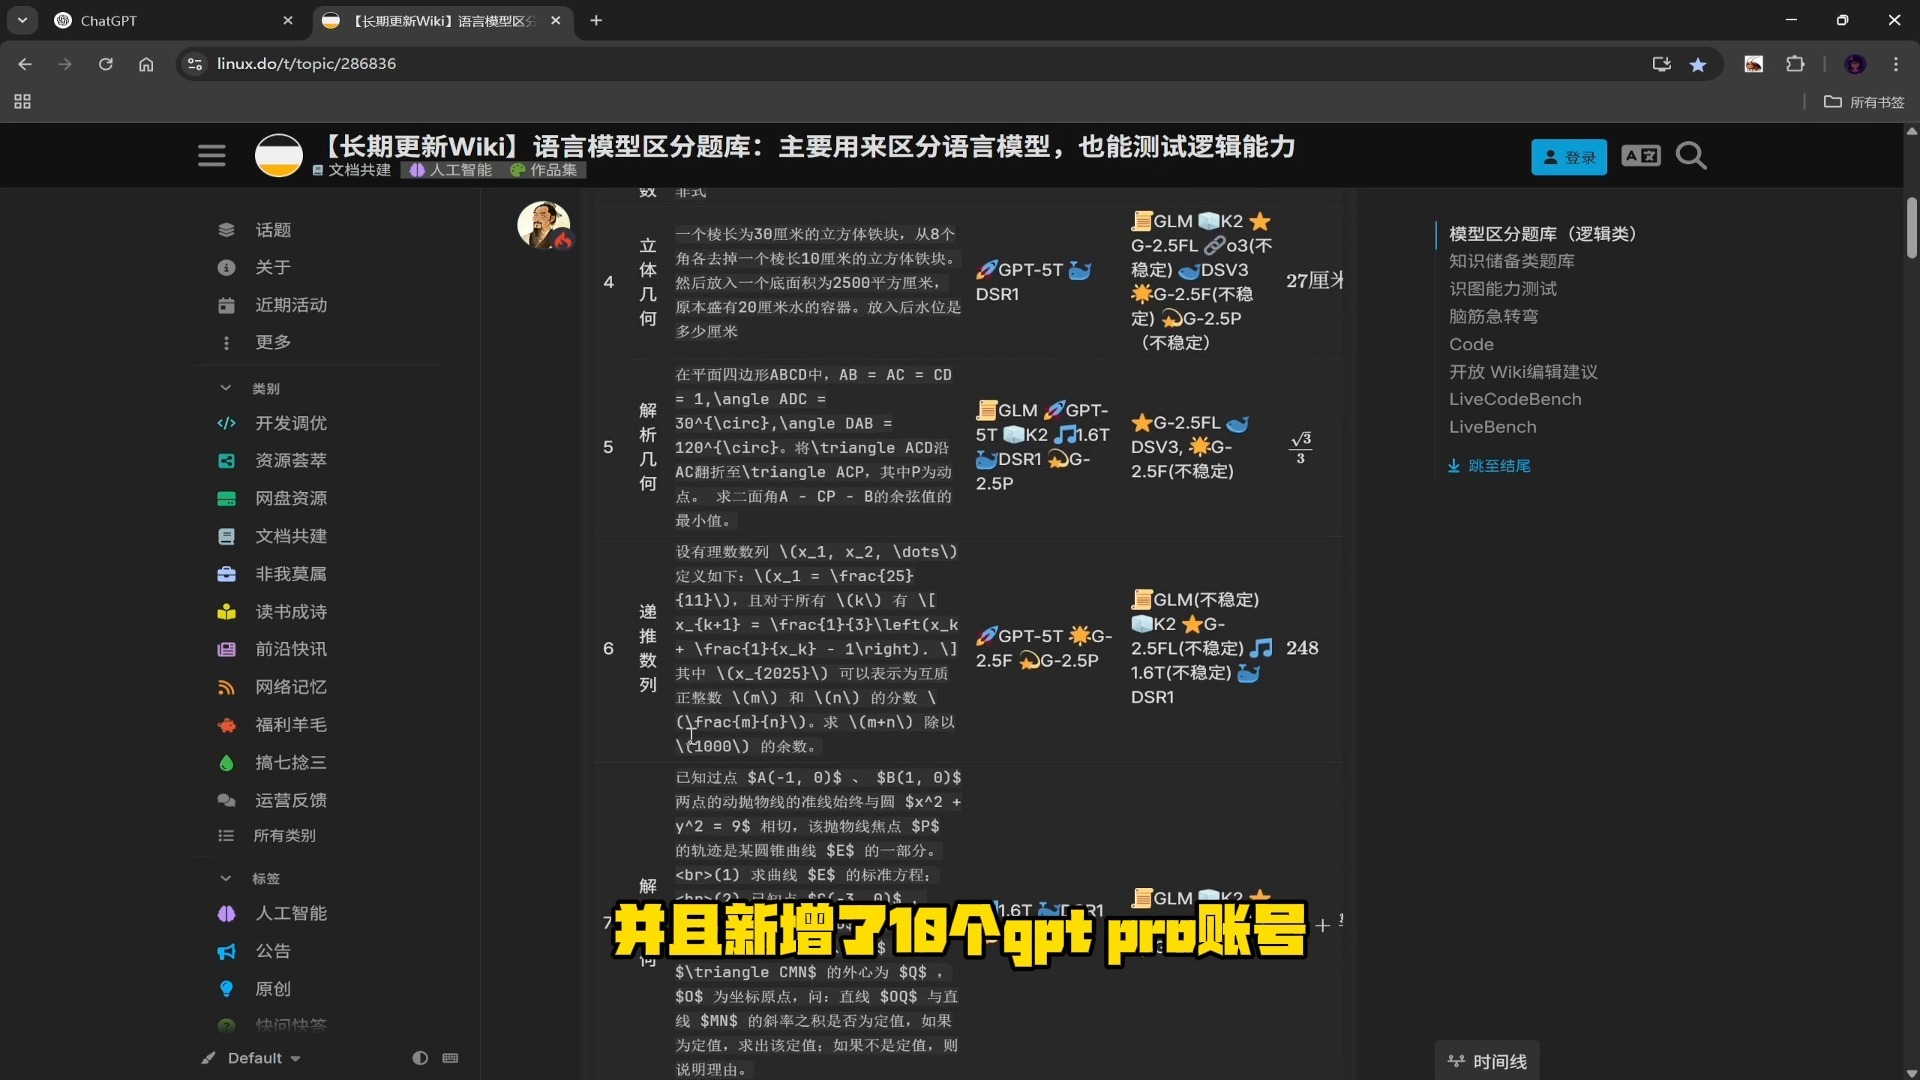Open the hamburger sidebar menu
Viewport: 1920px width, 1080px height.
coord(211,156)
